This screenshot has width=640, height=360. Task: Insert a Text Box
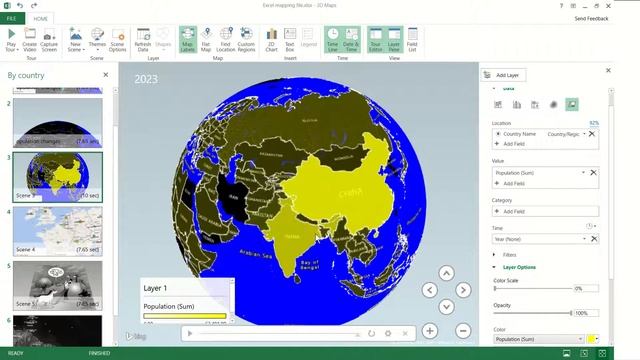click(290, 40)
